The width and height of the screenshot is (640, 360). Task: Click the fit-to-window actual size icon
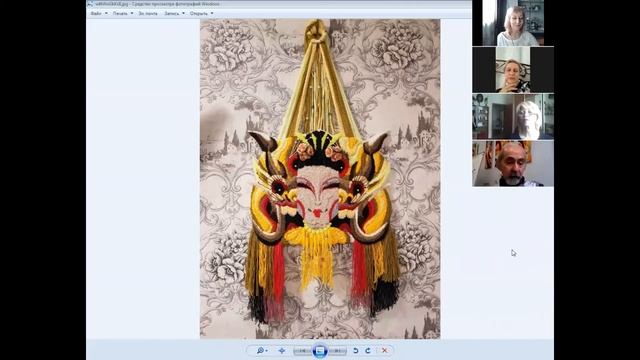point(282,351)
